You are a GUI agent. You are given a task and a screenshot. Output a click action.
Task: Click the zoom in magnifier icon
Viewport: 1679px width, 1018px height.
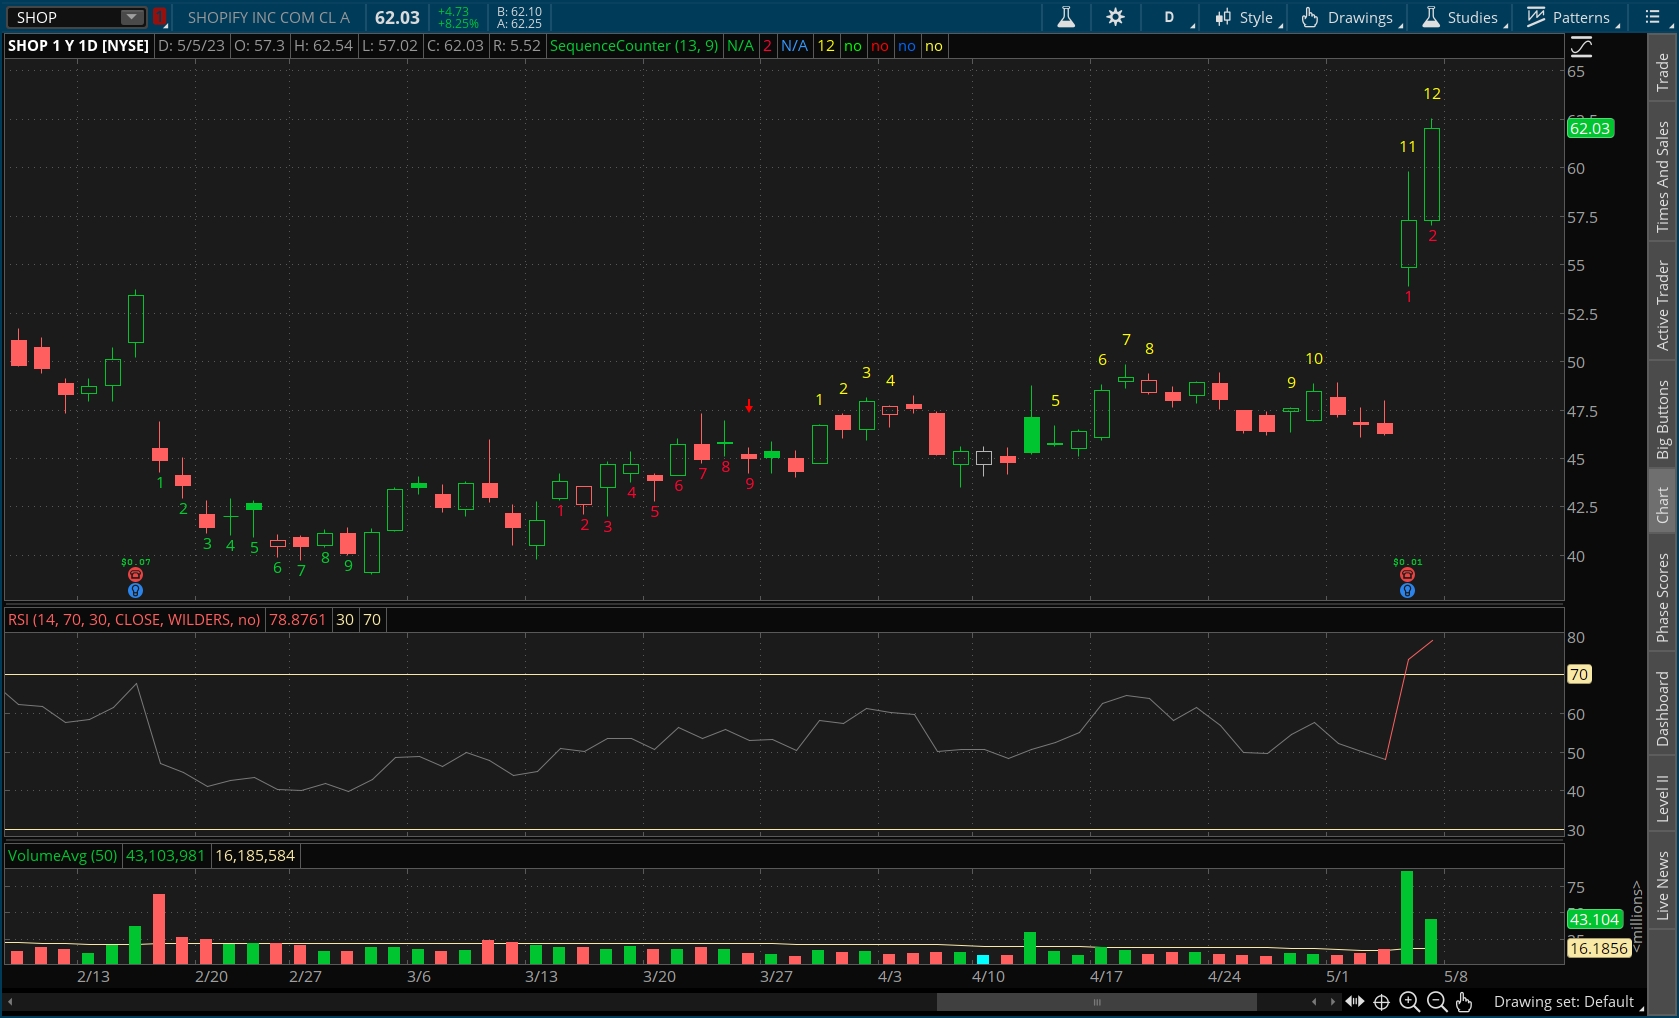[x=1409, y=1001]
